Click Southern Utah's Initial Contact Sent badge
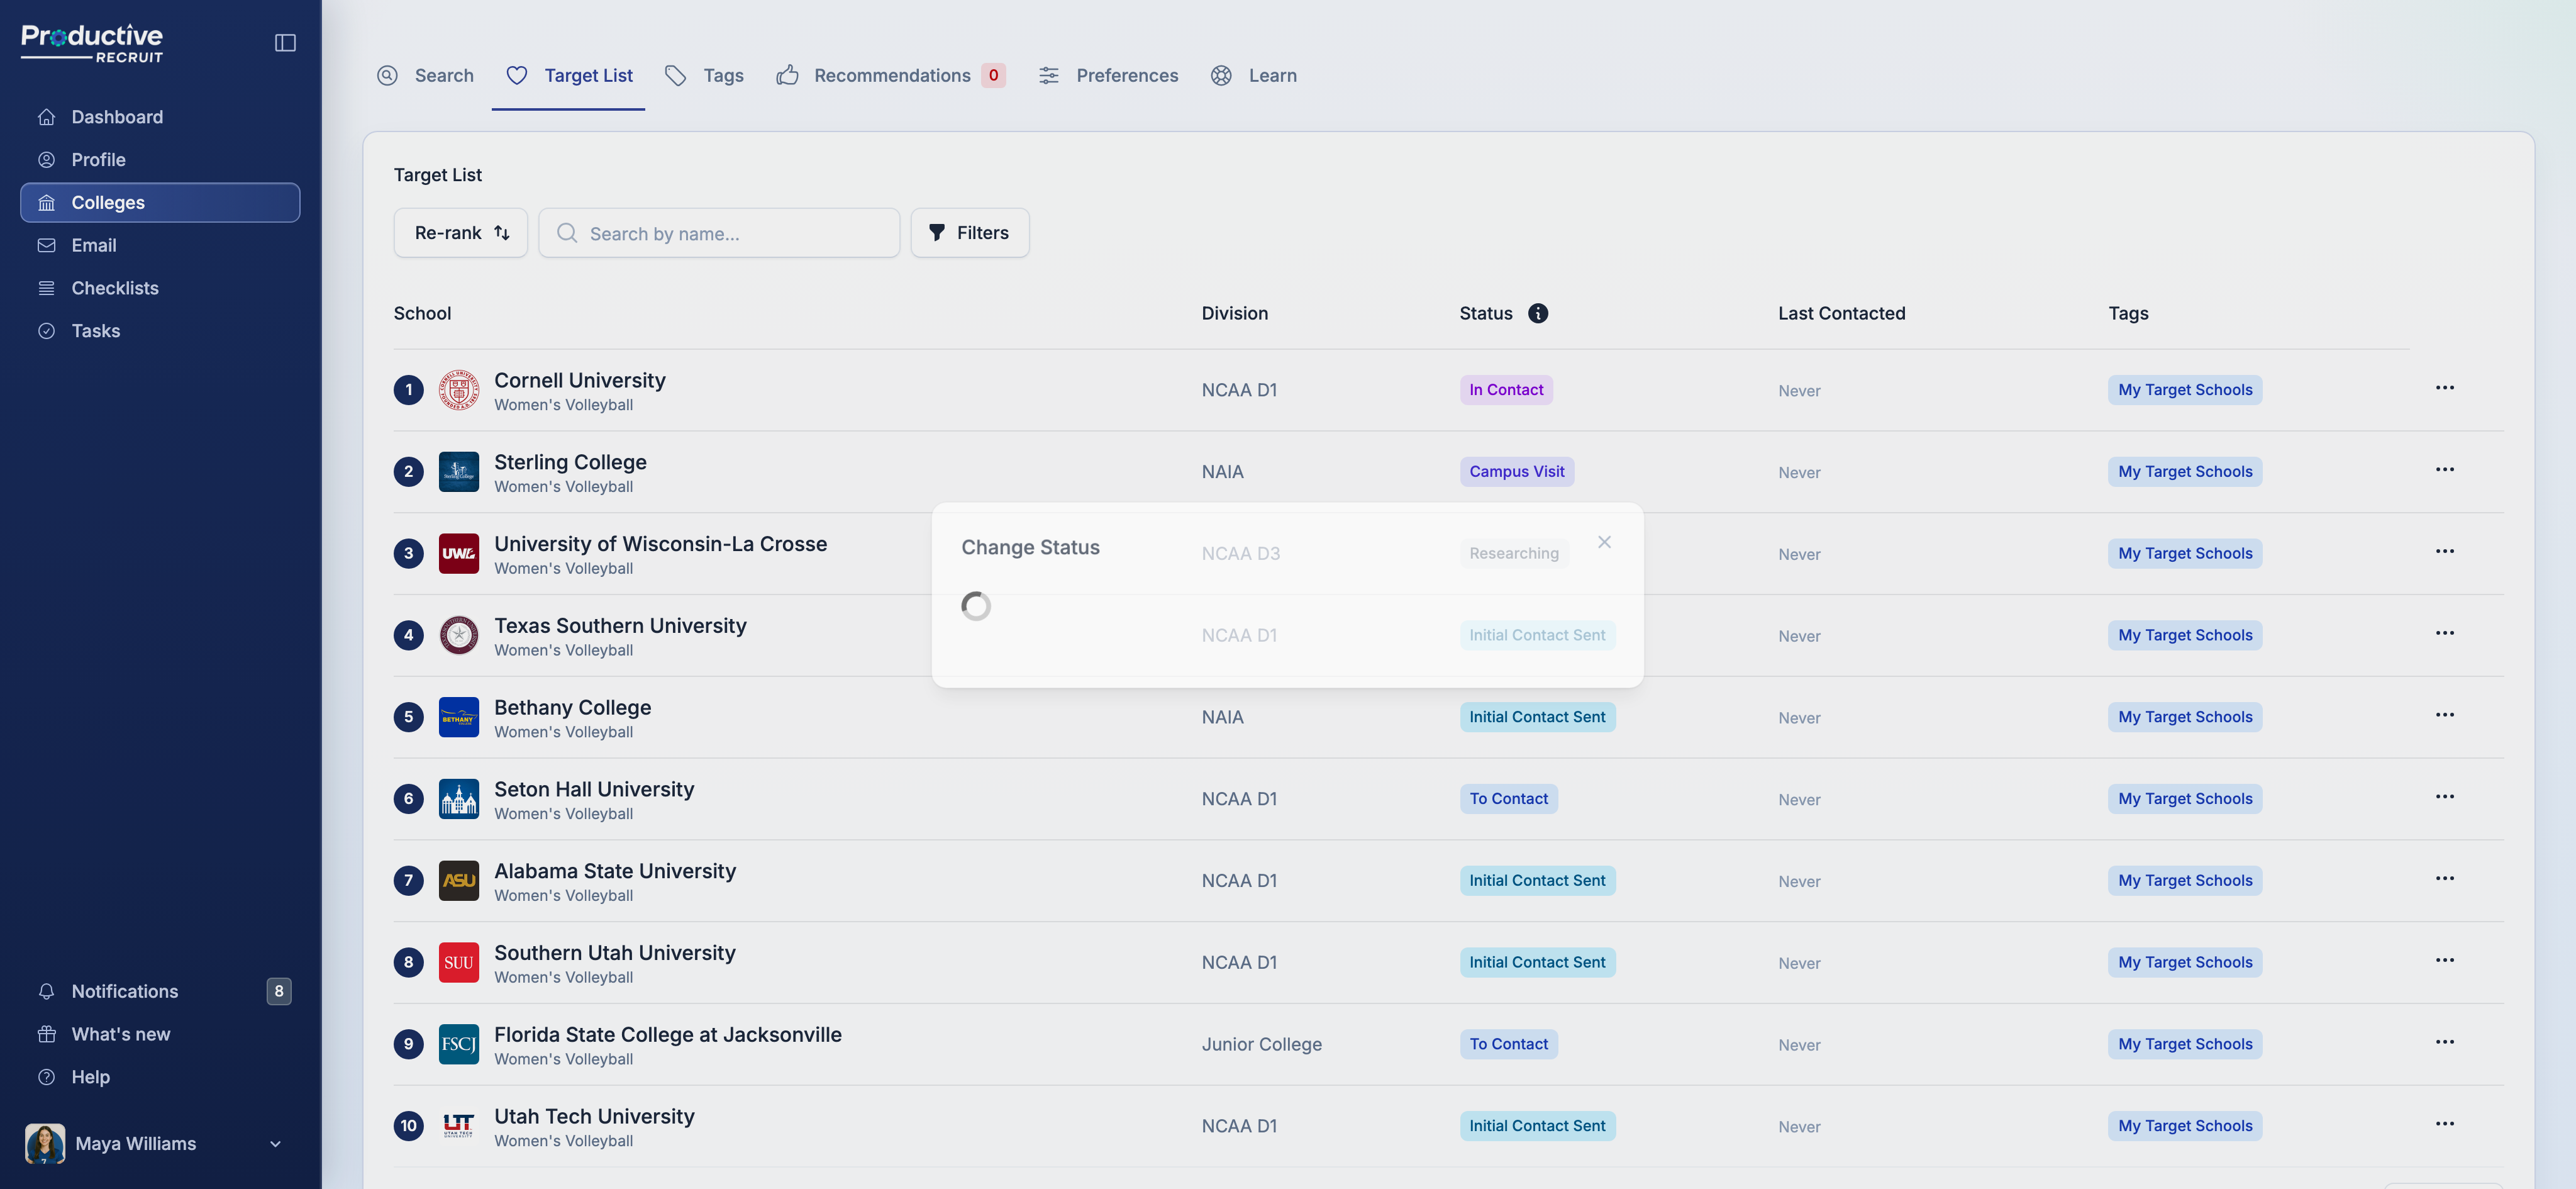Image resolution: width=2576 pixels, height=1189 pixels. pos(1537,963)
